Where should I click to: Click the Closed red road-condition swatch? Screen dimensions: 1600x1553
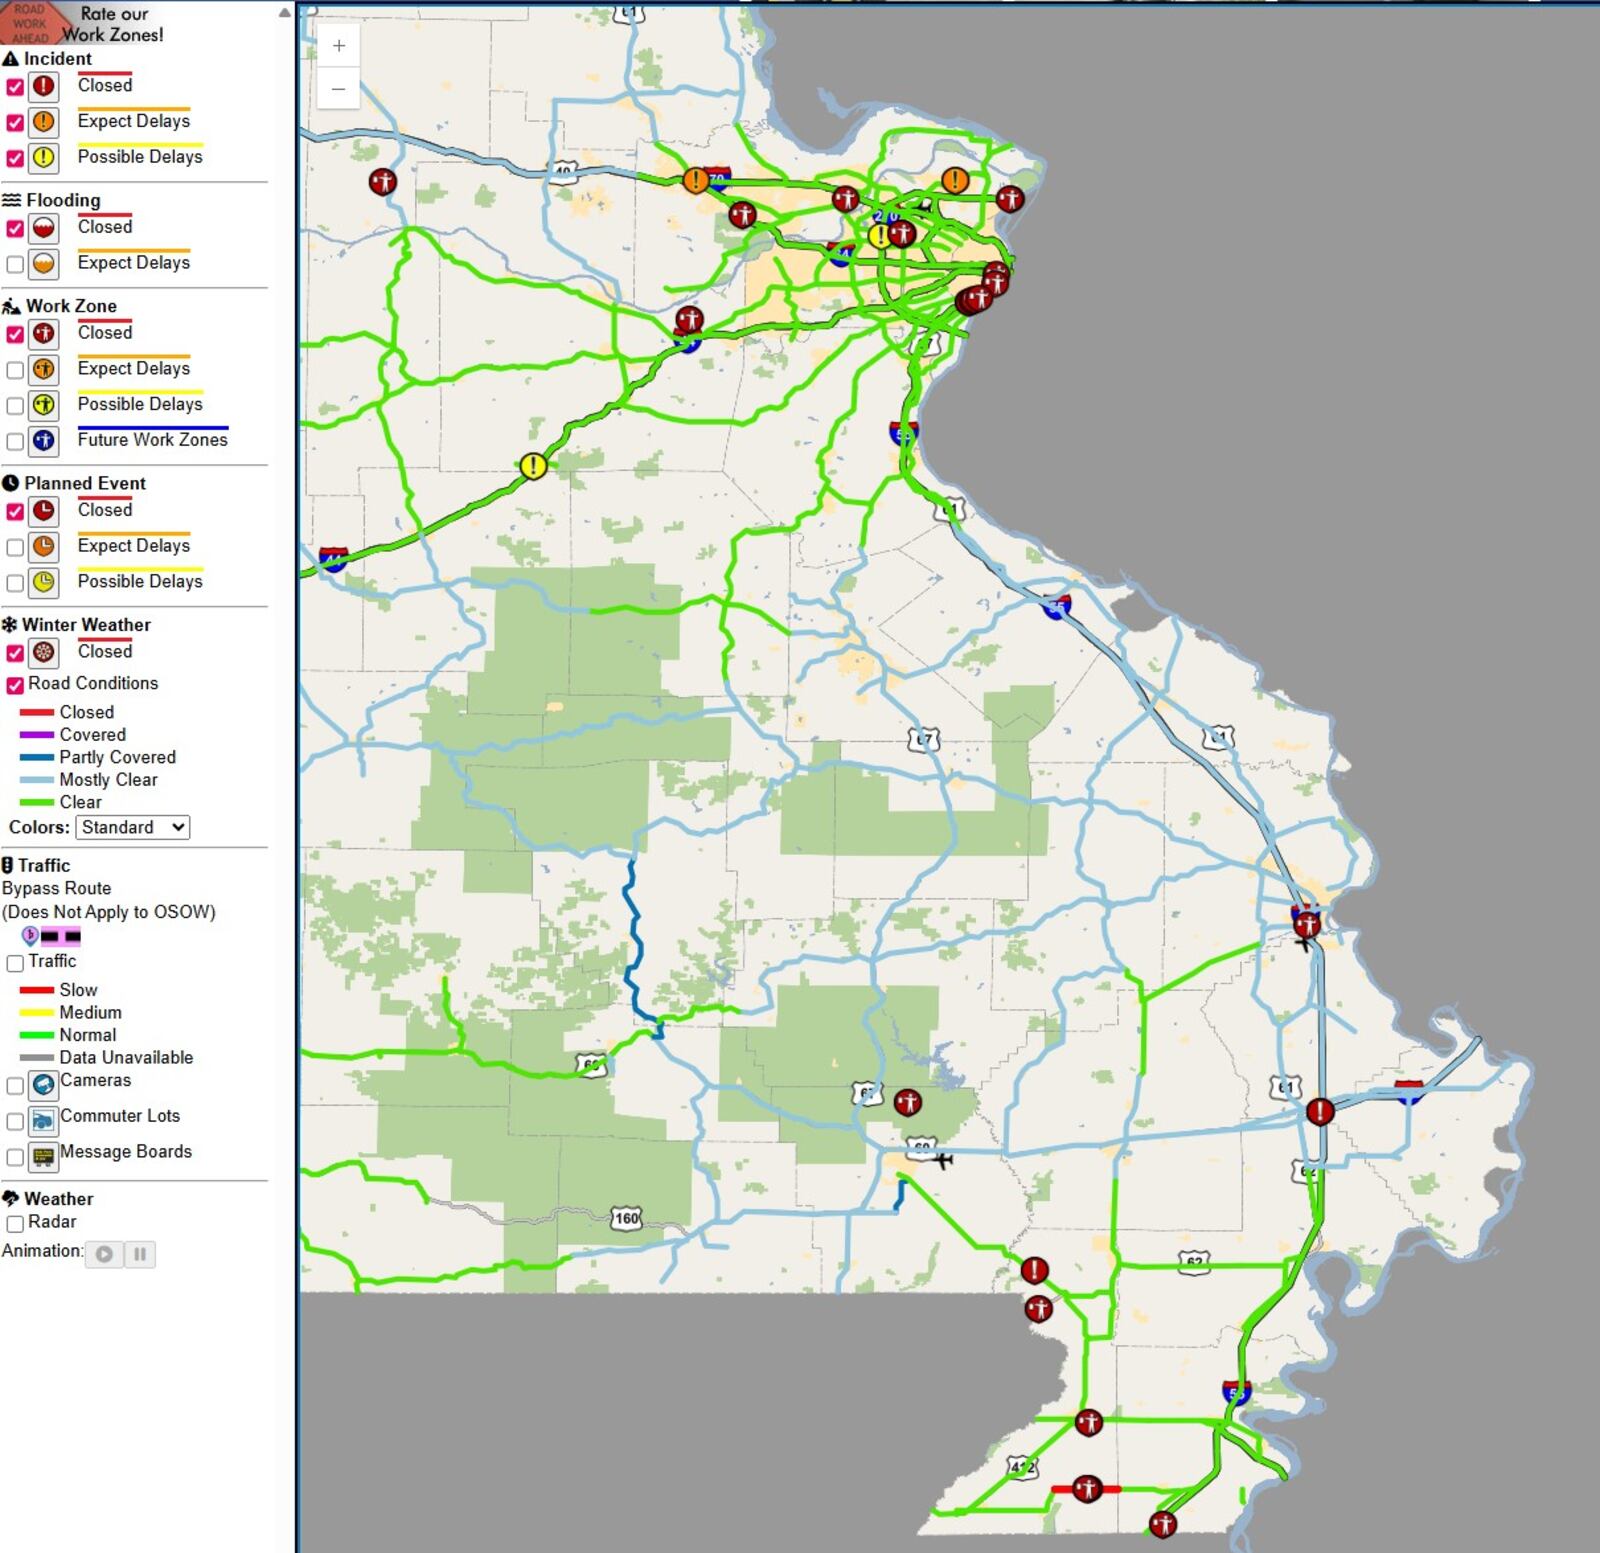click(37, 713)
